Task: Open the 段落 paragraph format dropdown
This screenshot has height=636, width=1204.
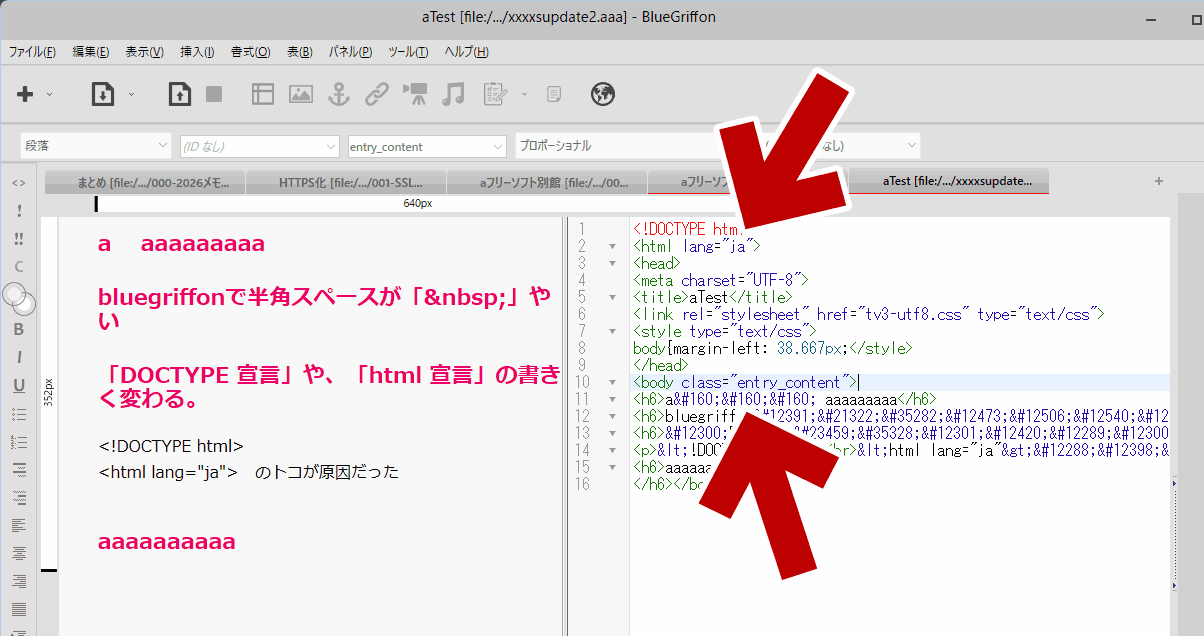Action: [96, 146]
